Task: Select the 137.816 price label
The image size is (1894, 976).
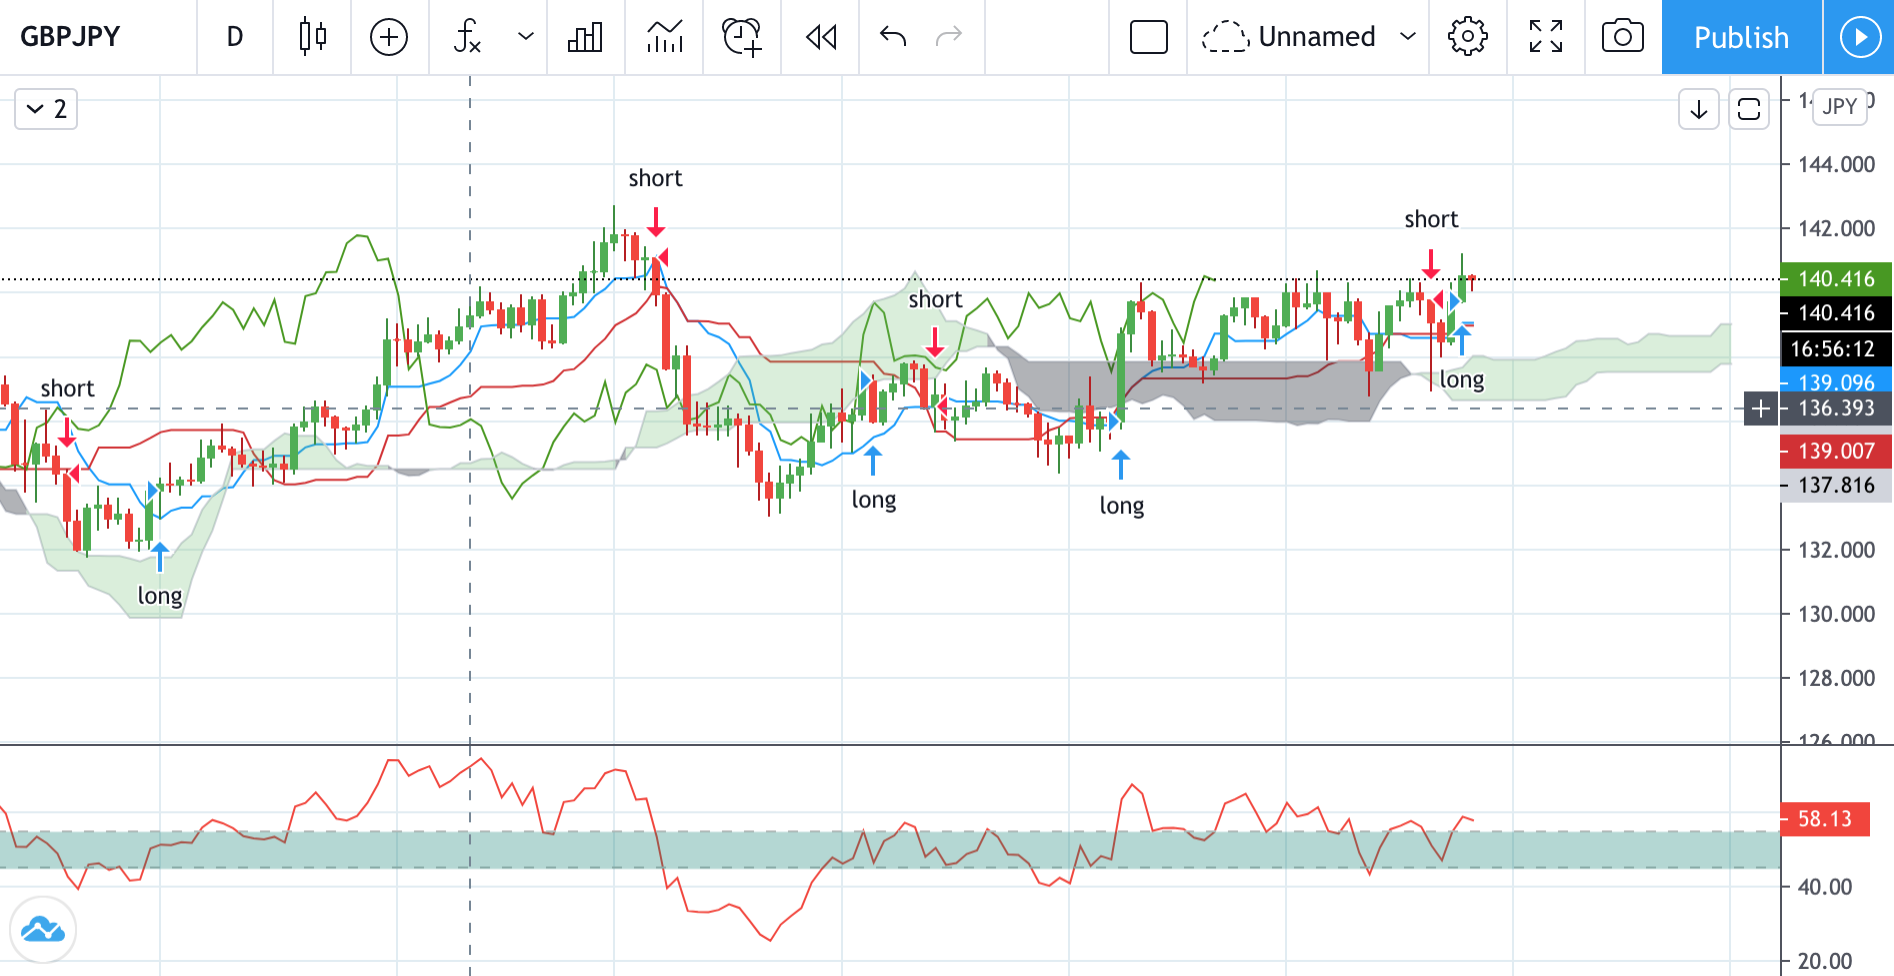Action: coord(1837,485)
